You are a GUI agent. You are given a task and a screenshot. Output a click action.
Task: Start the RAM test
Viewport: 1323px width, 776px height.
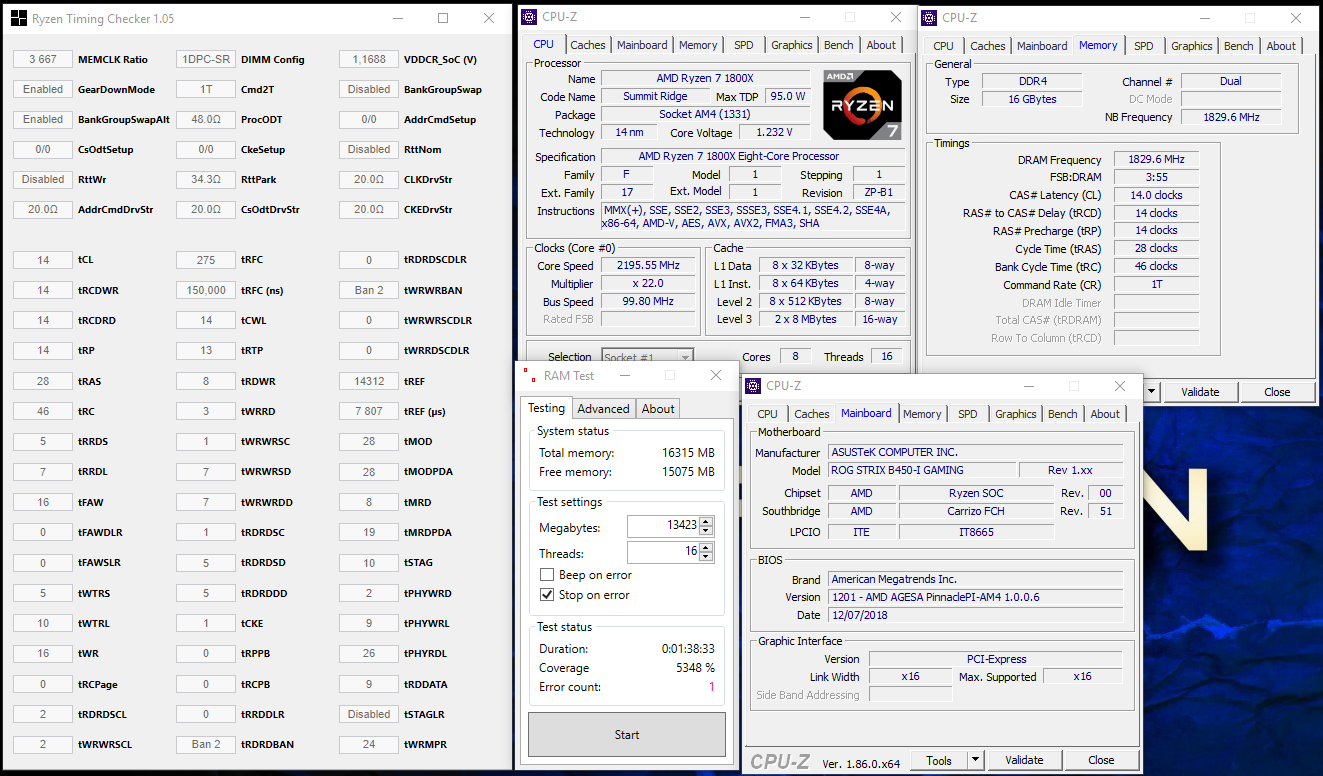pos(627,735)
